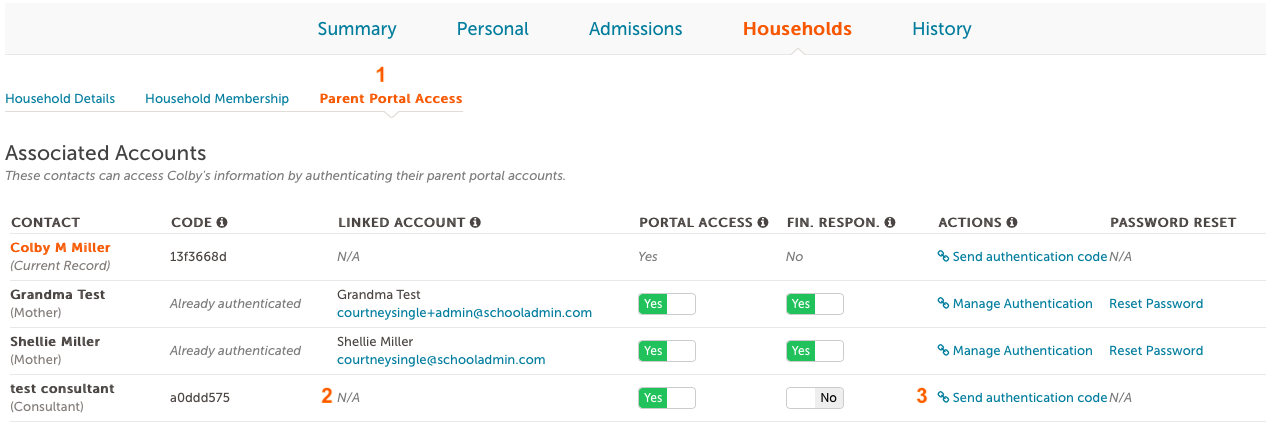
Task: Open the Admissions tab
Action: click(x=636, y=29)
